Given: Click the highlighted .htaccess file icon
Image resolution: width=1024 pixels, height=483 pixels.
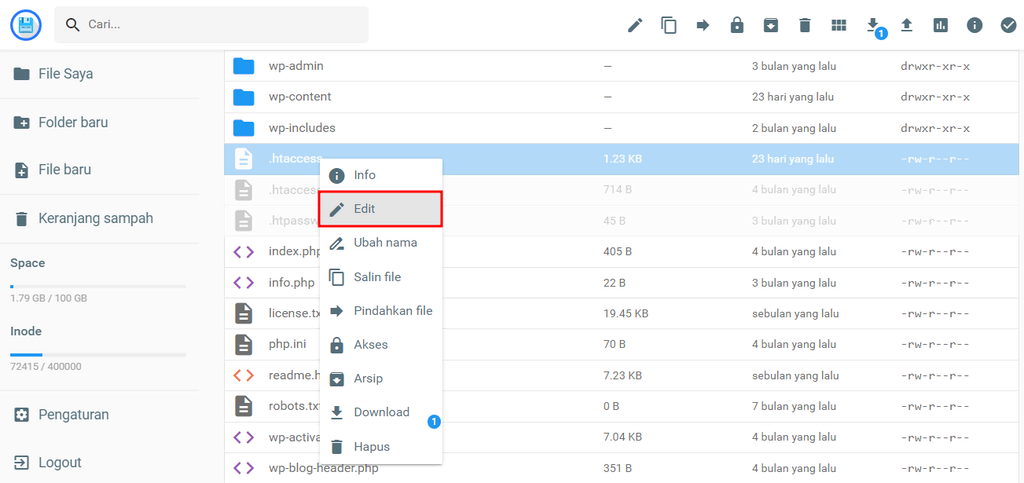Looking at the screenshot, I should 244,159.
